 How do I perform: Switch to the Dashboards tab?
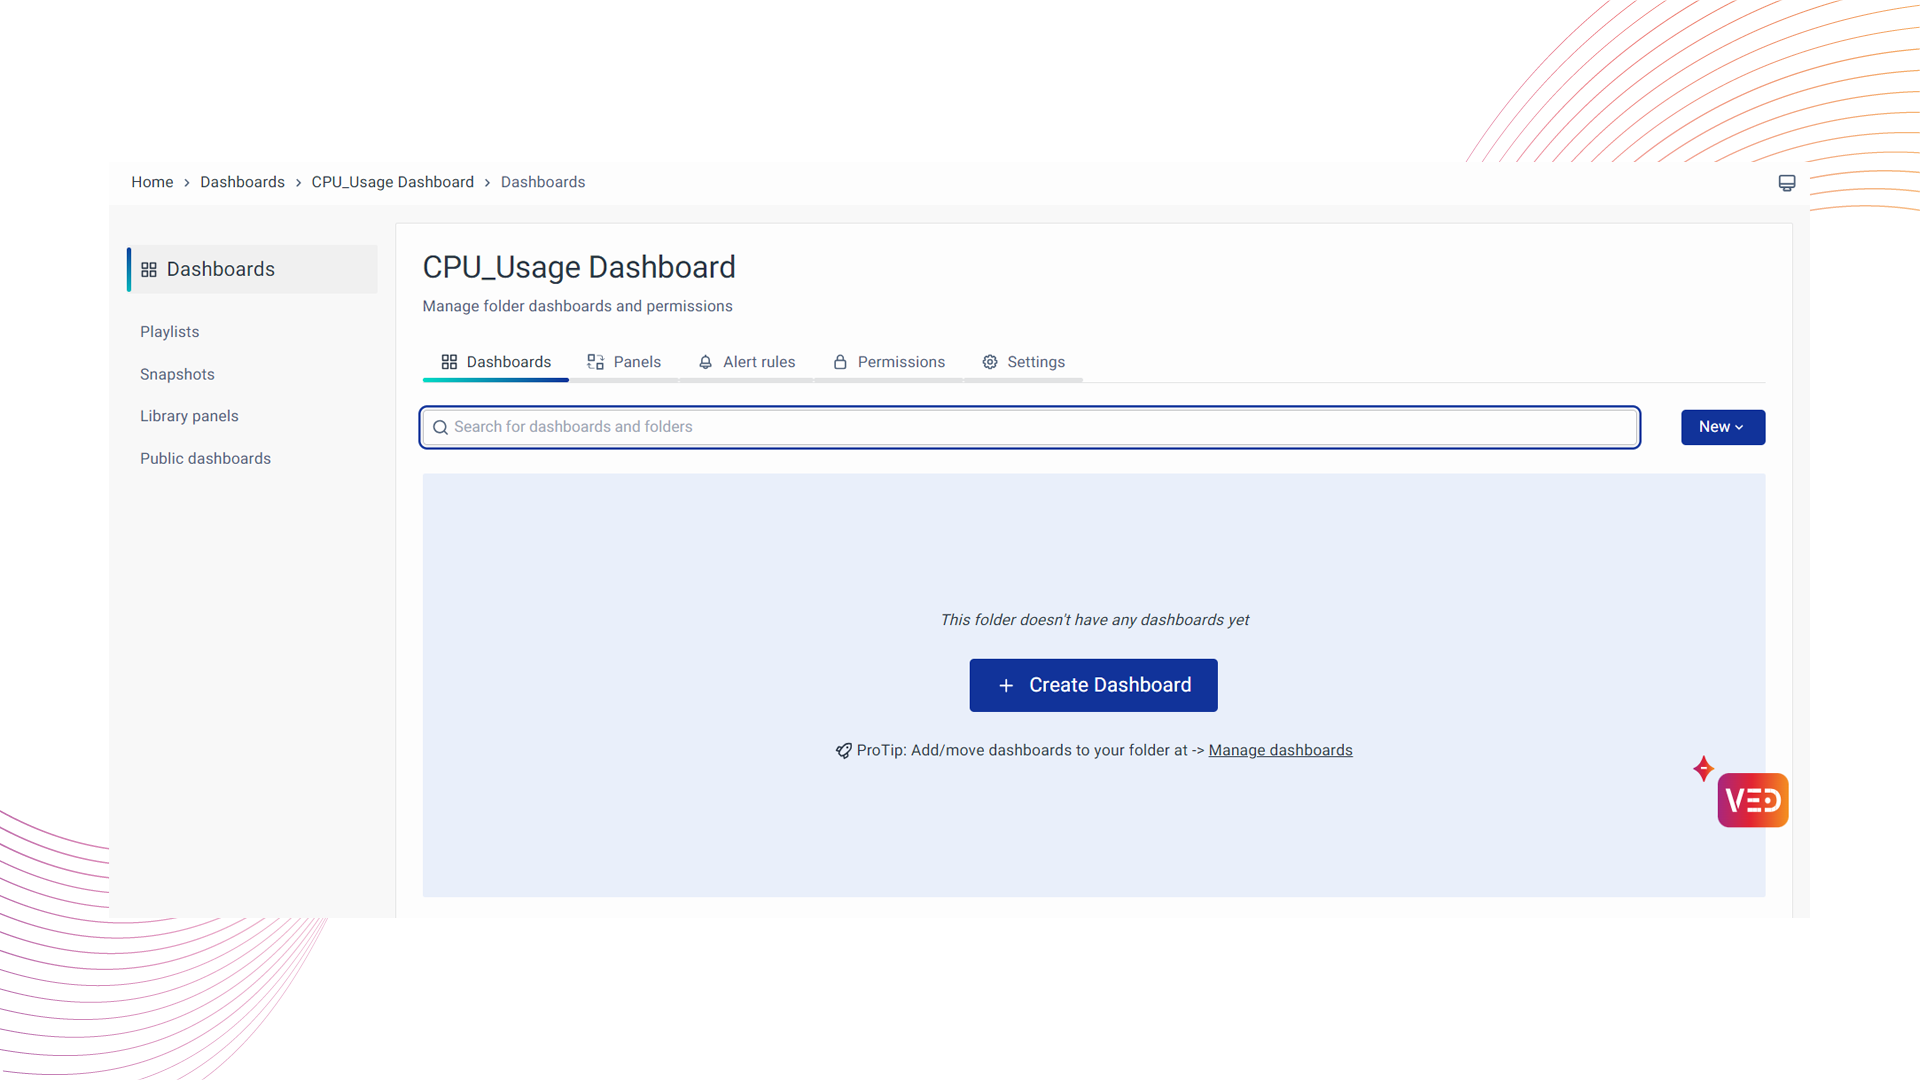click(x=496, y=362)
